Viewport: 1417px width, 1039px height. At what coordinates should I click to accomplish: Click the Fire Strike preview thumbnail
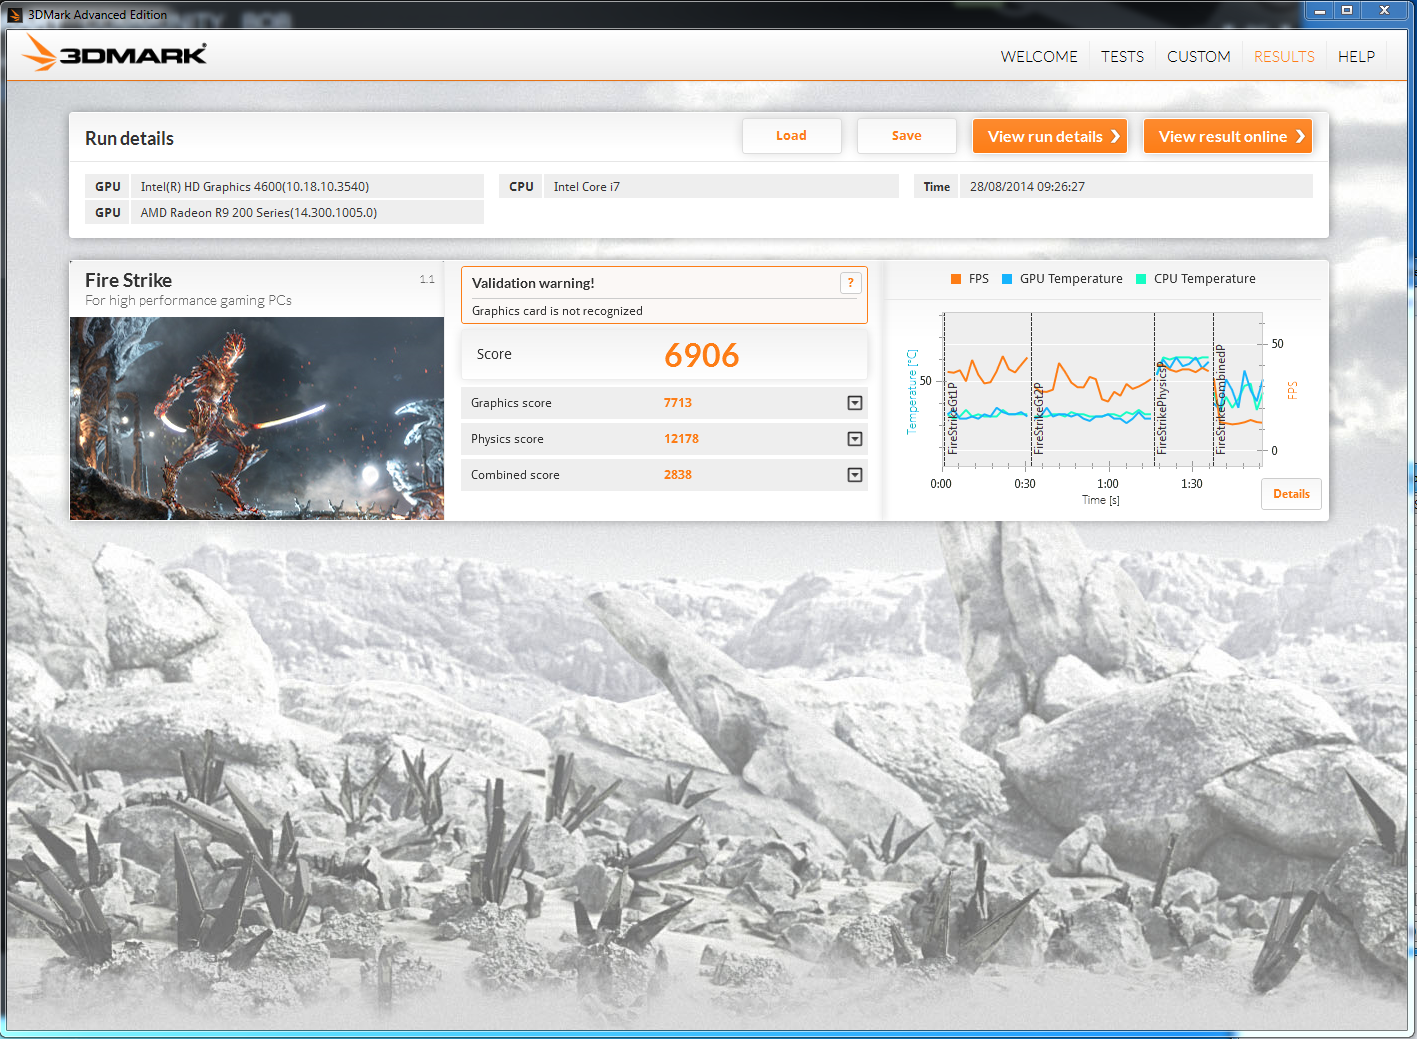pos(257,418)
